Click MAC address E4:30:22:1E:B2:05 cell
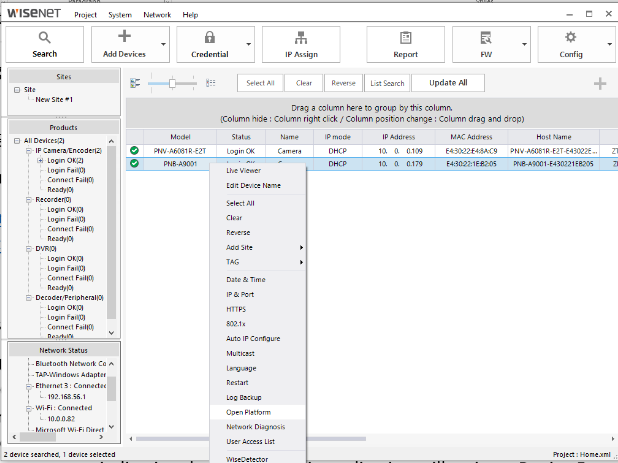Screen dimensions: 618x463 (x=471, y=164)
